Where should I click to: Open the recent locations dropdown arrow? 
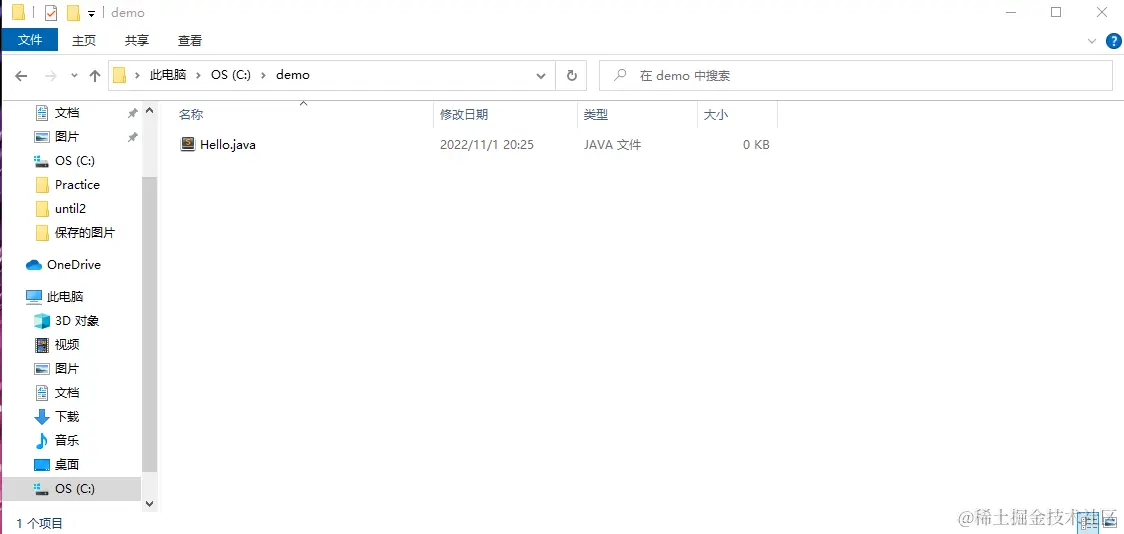pos(75,75)
